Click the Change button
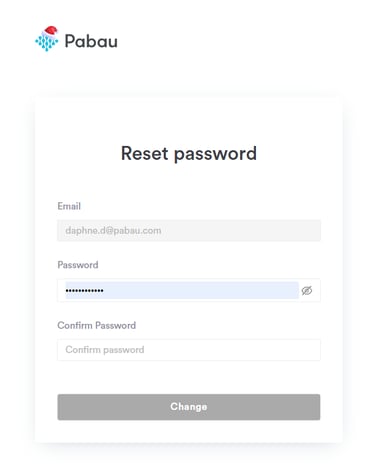The image size is (373, 465). click(189, 407)
